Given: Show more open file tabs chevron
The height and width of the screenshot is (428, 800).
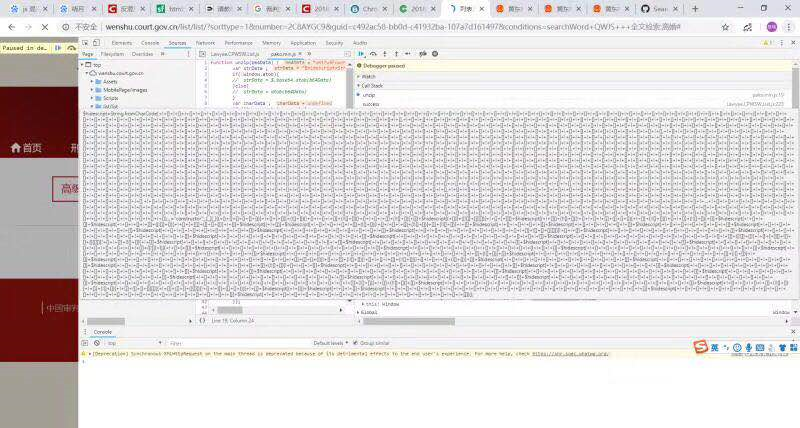Looking at the screenshot, I should 309,54.
